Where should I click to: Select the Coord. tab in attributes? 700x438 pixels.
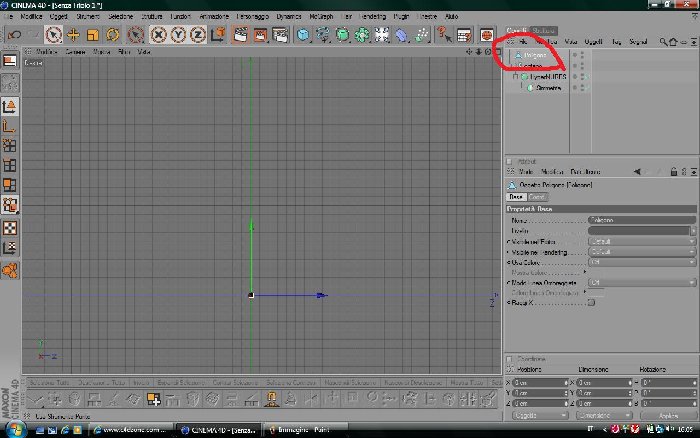(x=537, y=197)
